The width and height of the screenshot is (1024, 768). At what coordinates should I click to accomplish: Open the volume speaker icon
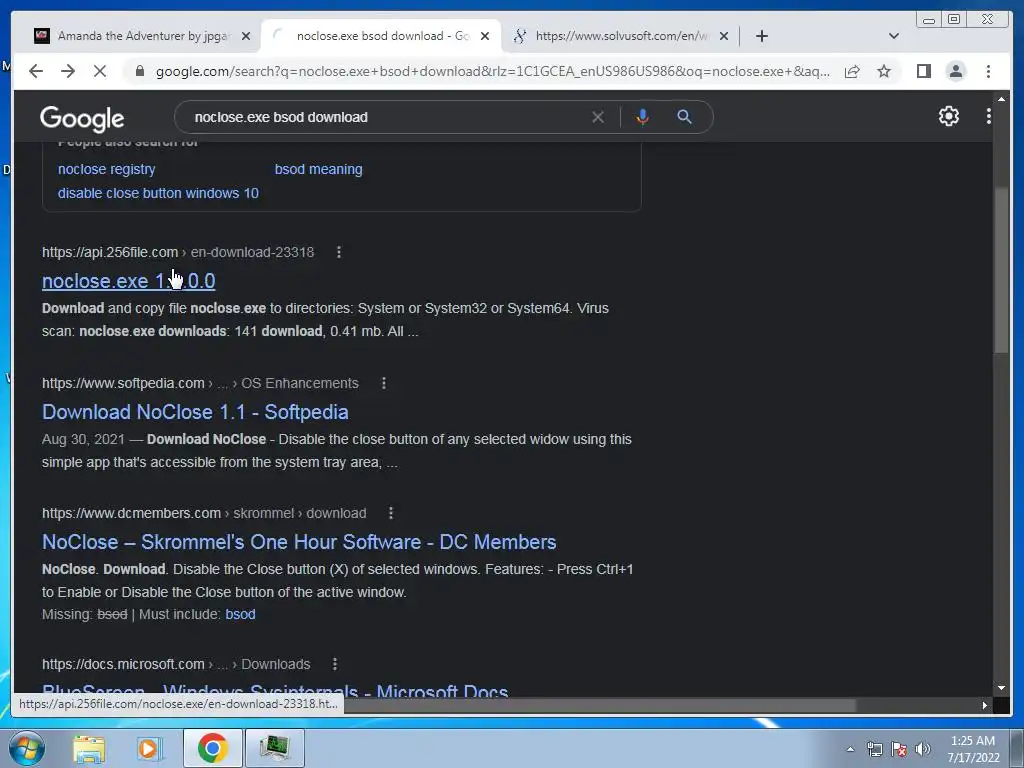923,749
